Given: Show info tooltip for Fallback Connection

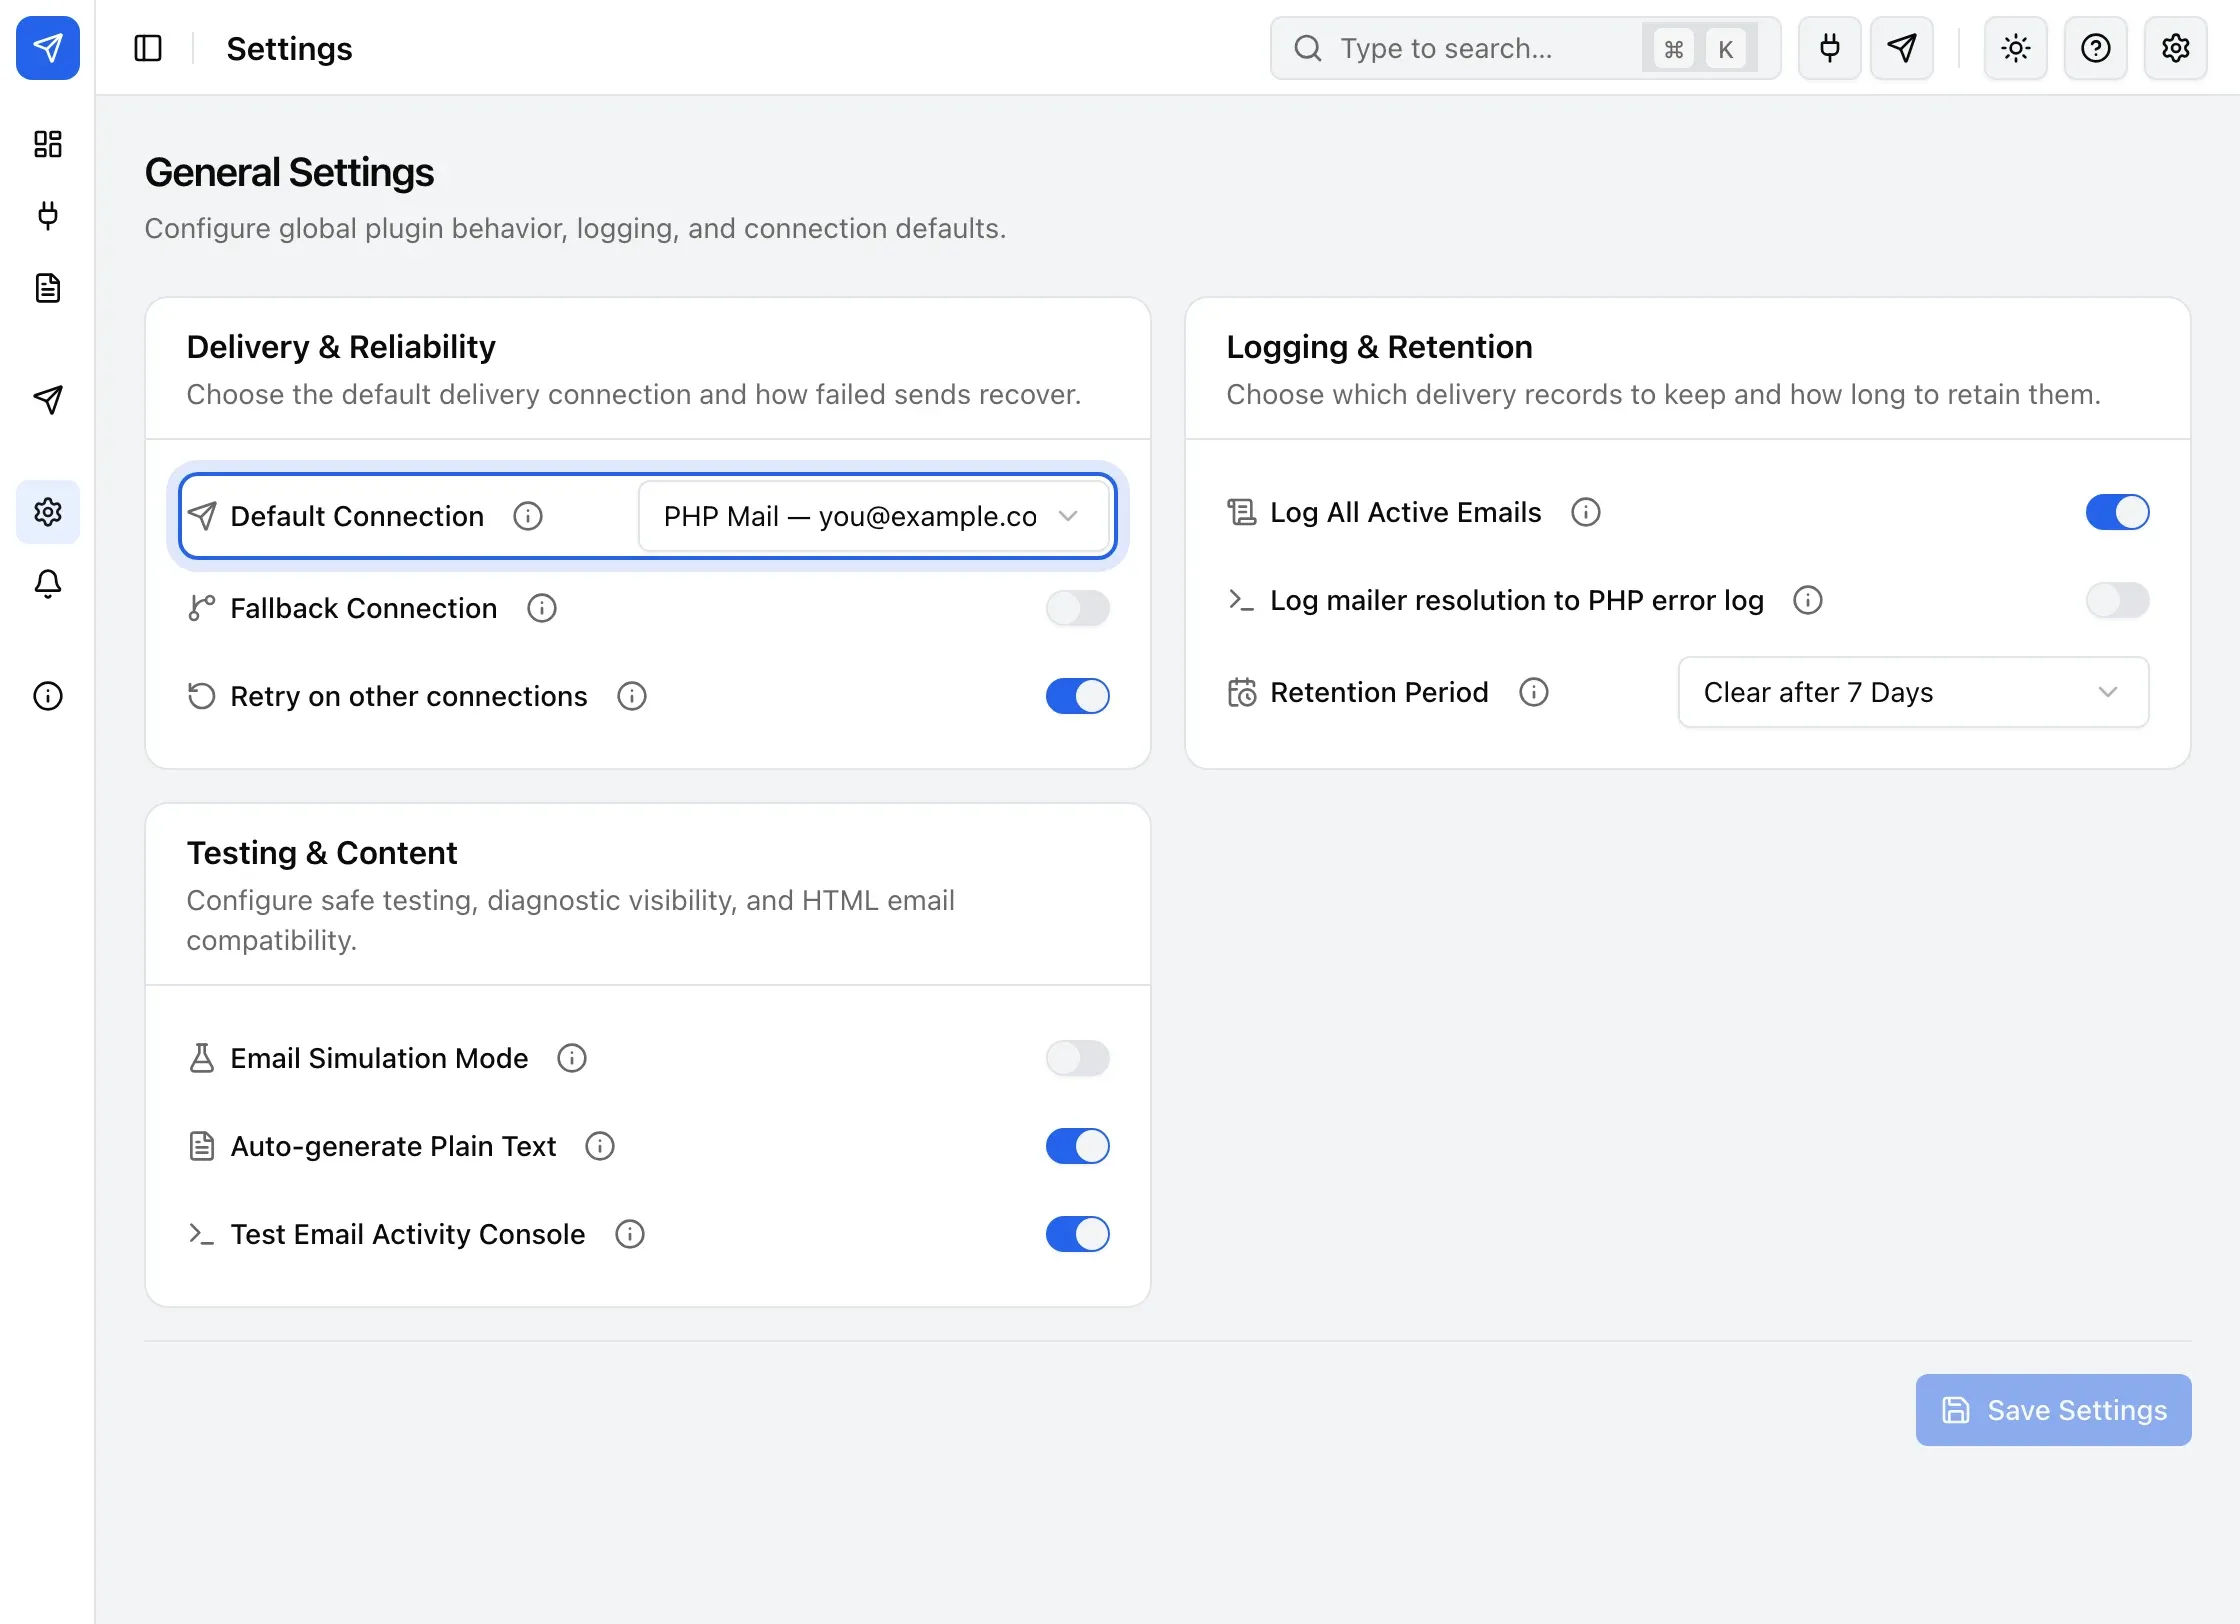Looking at the screenshot, I should pos(542,608).
